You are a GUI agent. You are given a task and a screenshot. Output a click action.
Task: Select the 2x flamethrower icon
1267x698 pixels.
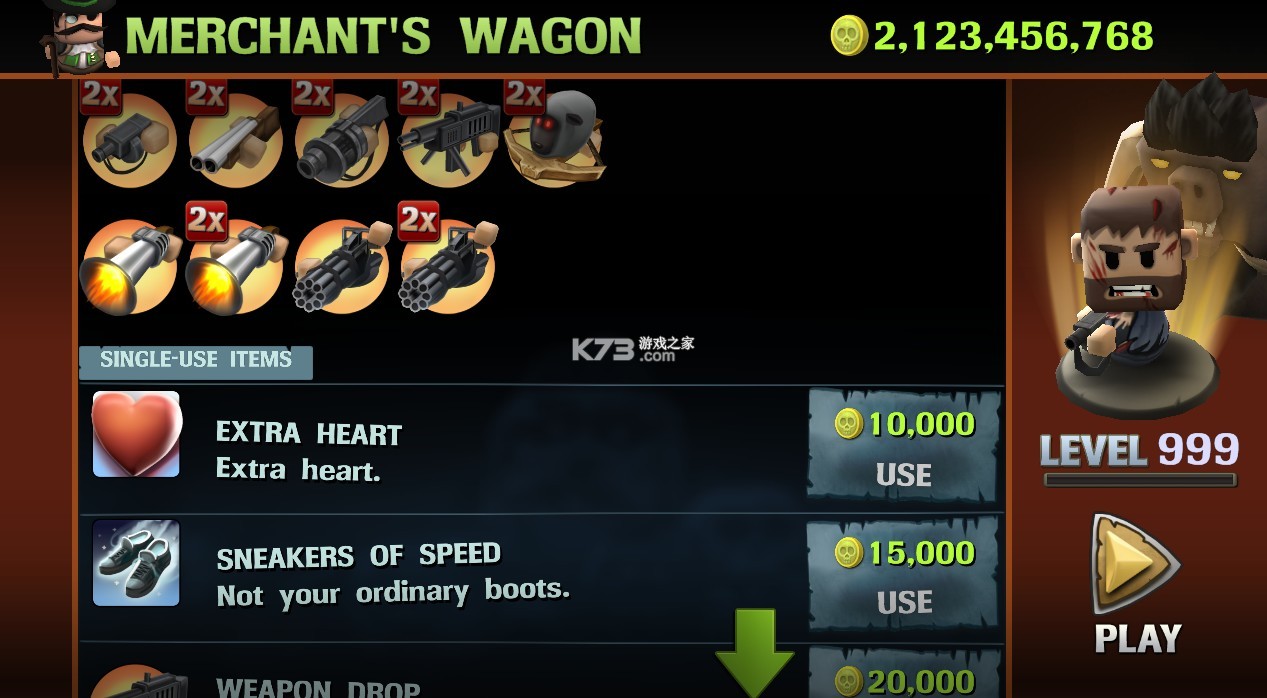[x=237, y=260]
